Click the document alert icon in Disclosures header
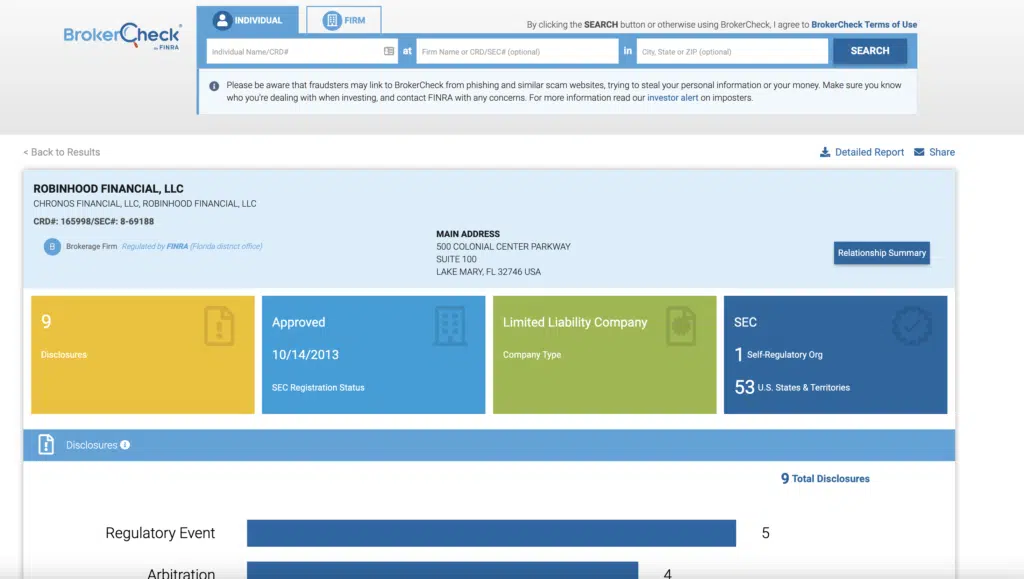This screenshot has height=579, width=1024. pos(46,445)
